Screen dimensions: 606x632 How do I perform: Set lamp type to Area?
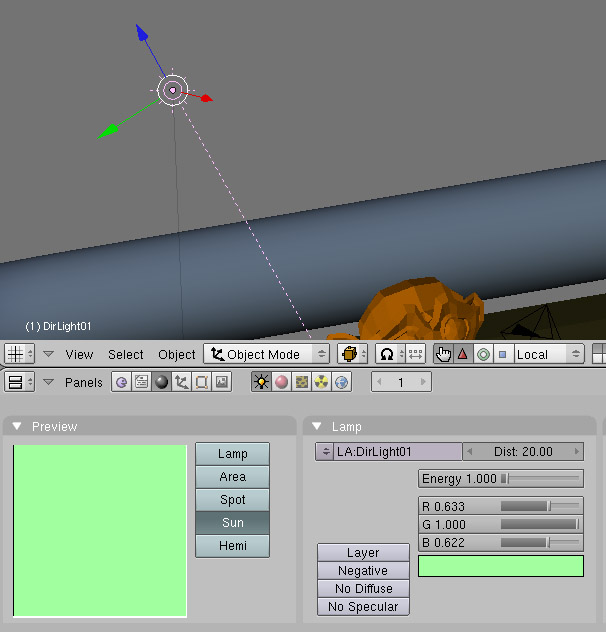233,477
